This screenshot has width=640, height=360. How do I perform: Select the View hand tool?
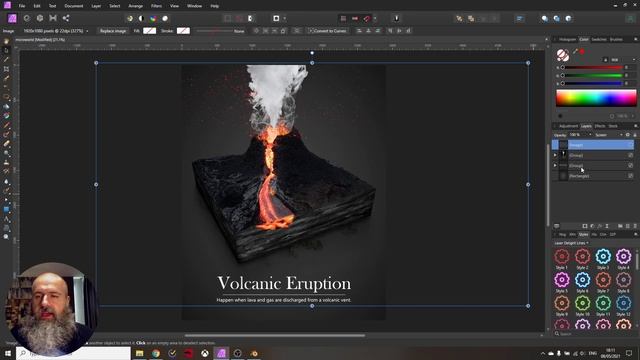pyautogui.click(x=6, y=42)
